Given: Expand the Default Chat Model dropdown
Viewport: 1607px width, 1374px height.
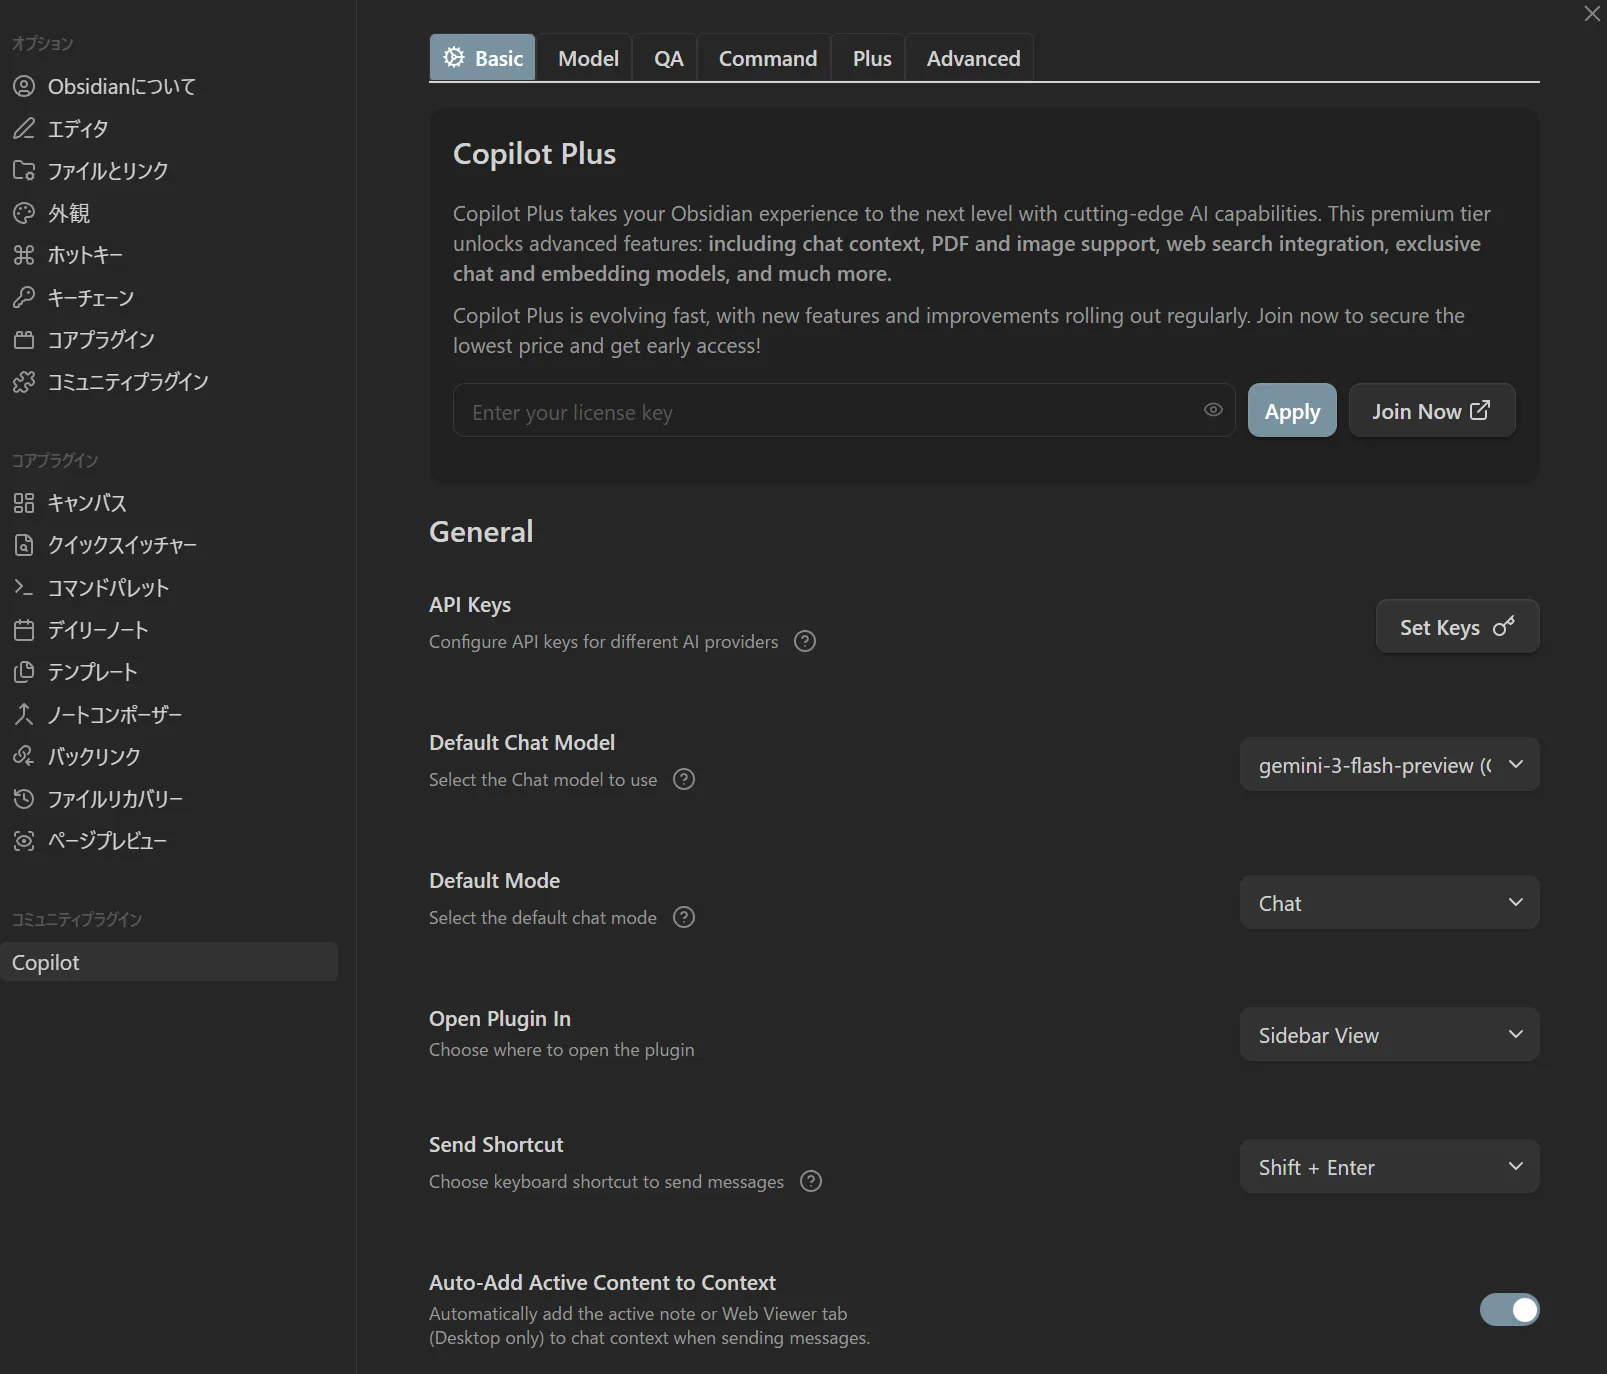Looking at the screenshot, I should click(1389, 765).
